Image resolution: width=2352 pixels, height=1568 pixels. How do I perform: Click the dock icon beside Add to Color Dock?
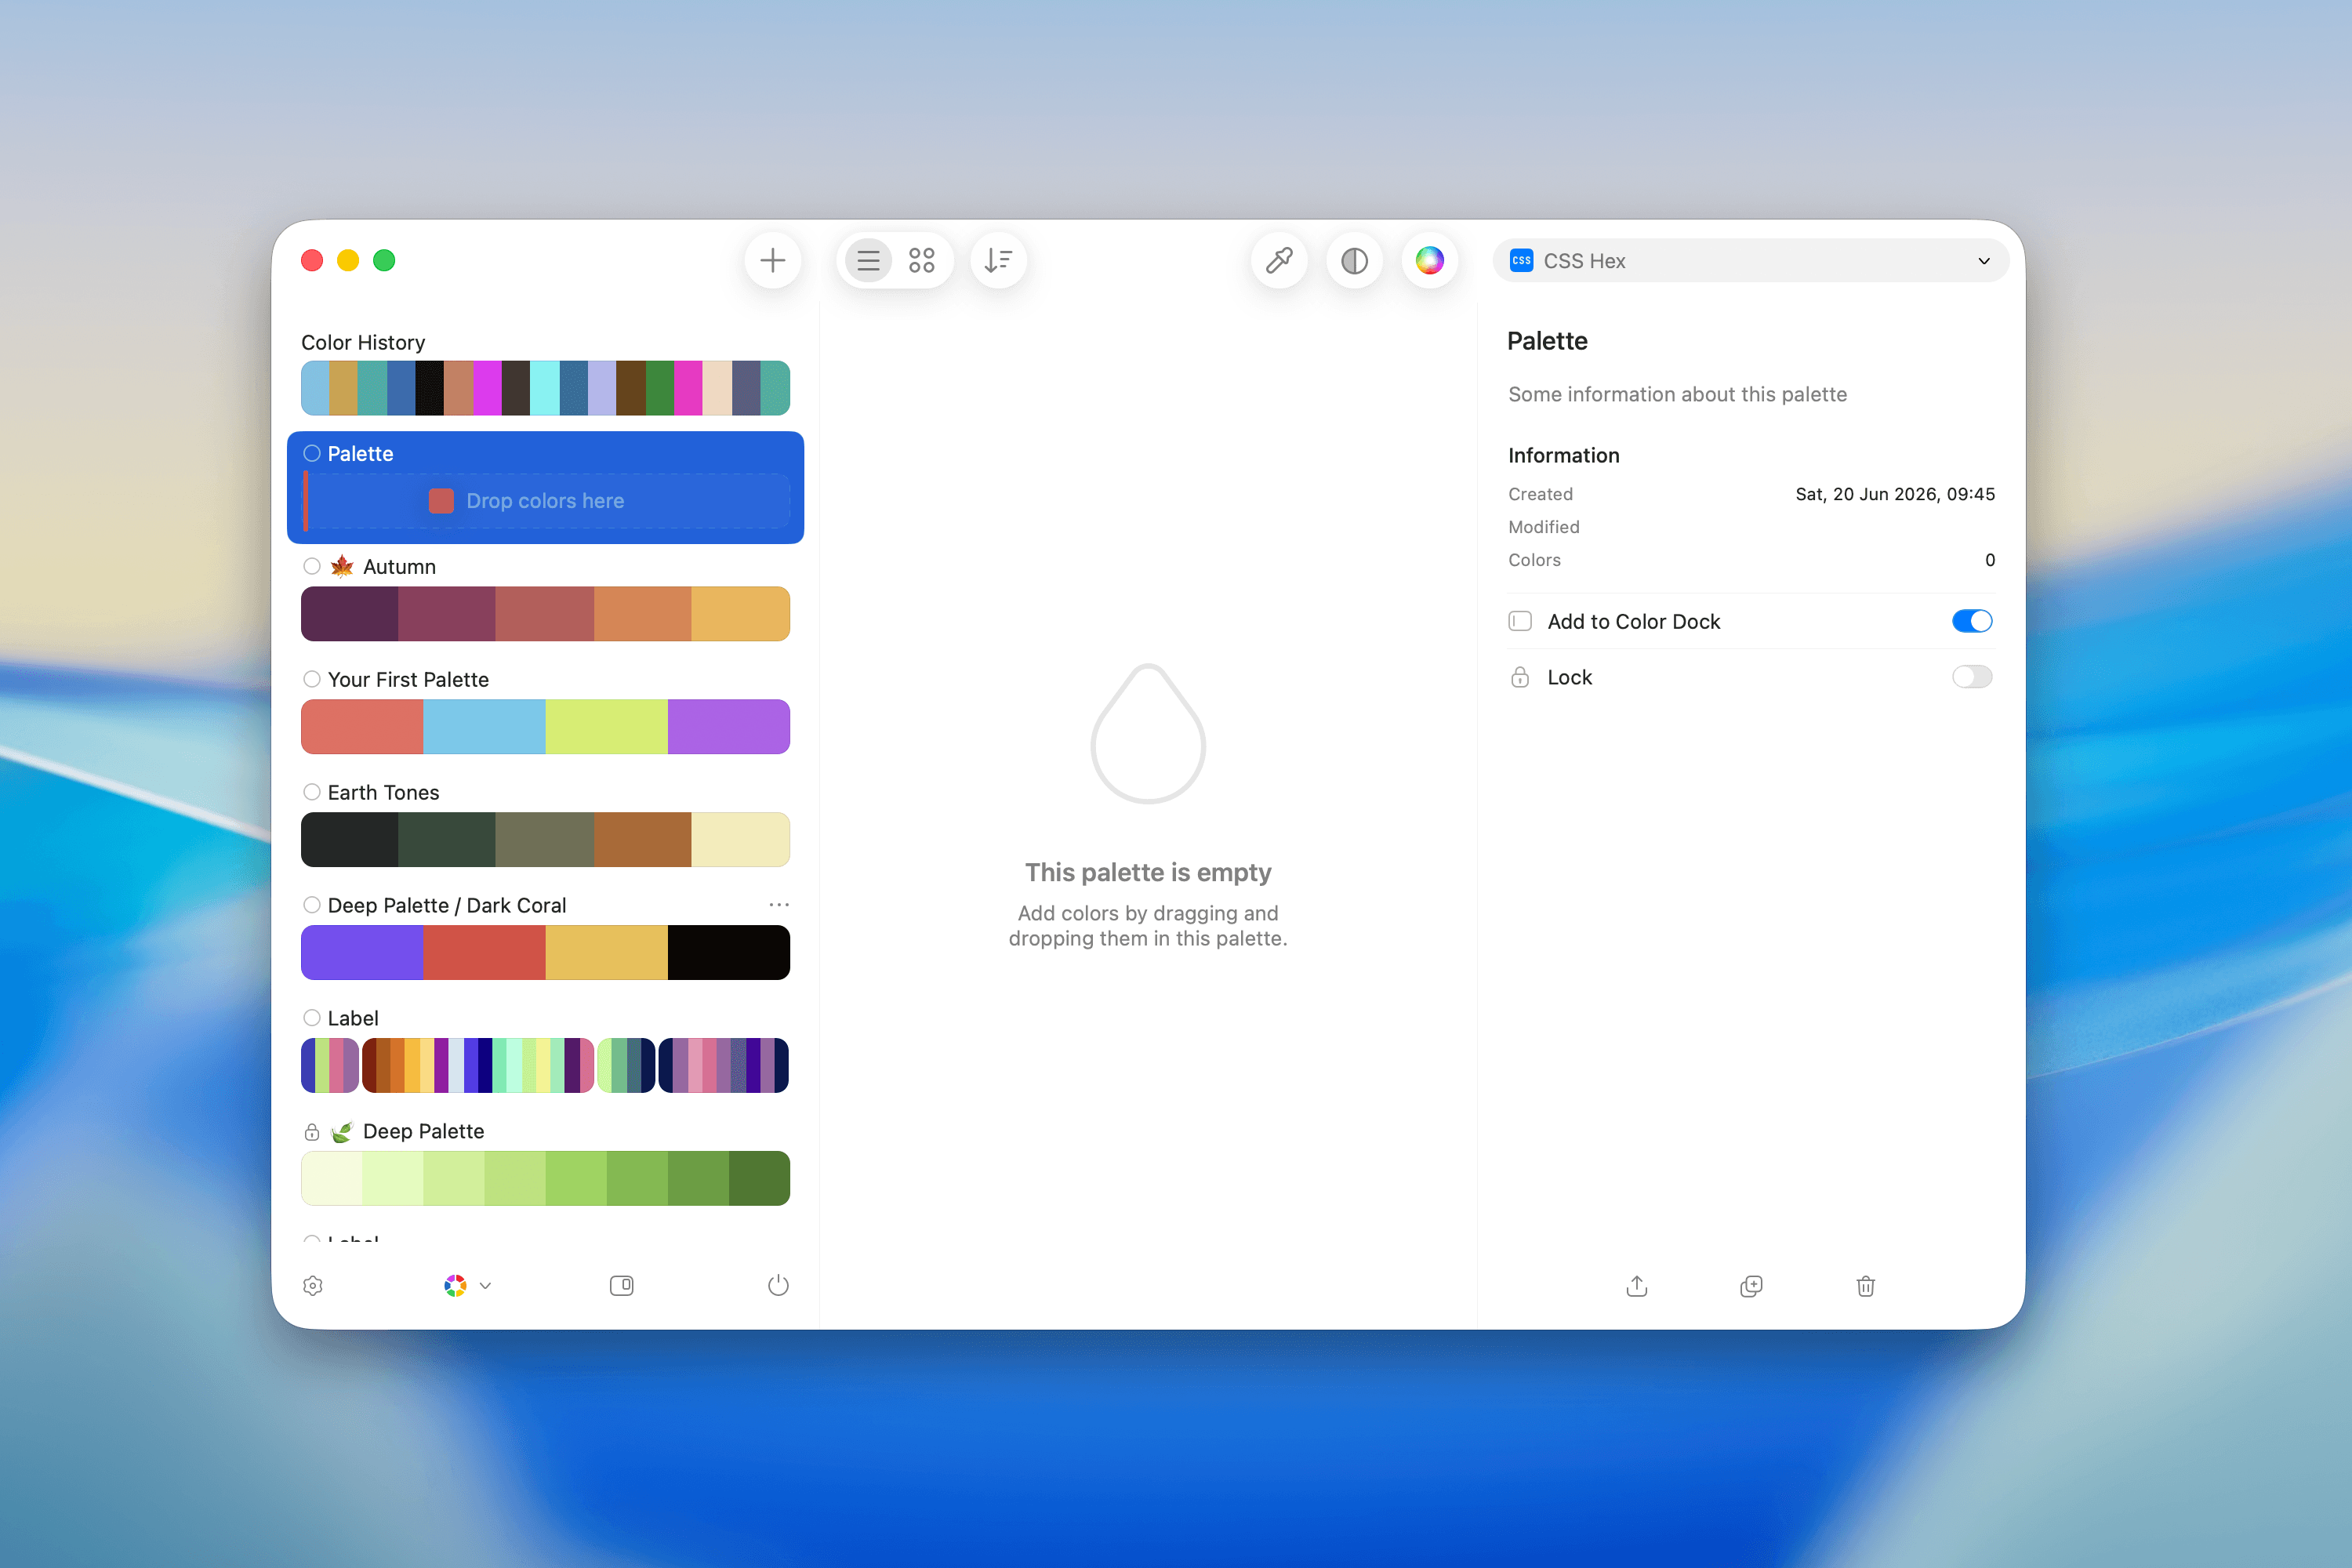(1520, 621)
